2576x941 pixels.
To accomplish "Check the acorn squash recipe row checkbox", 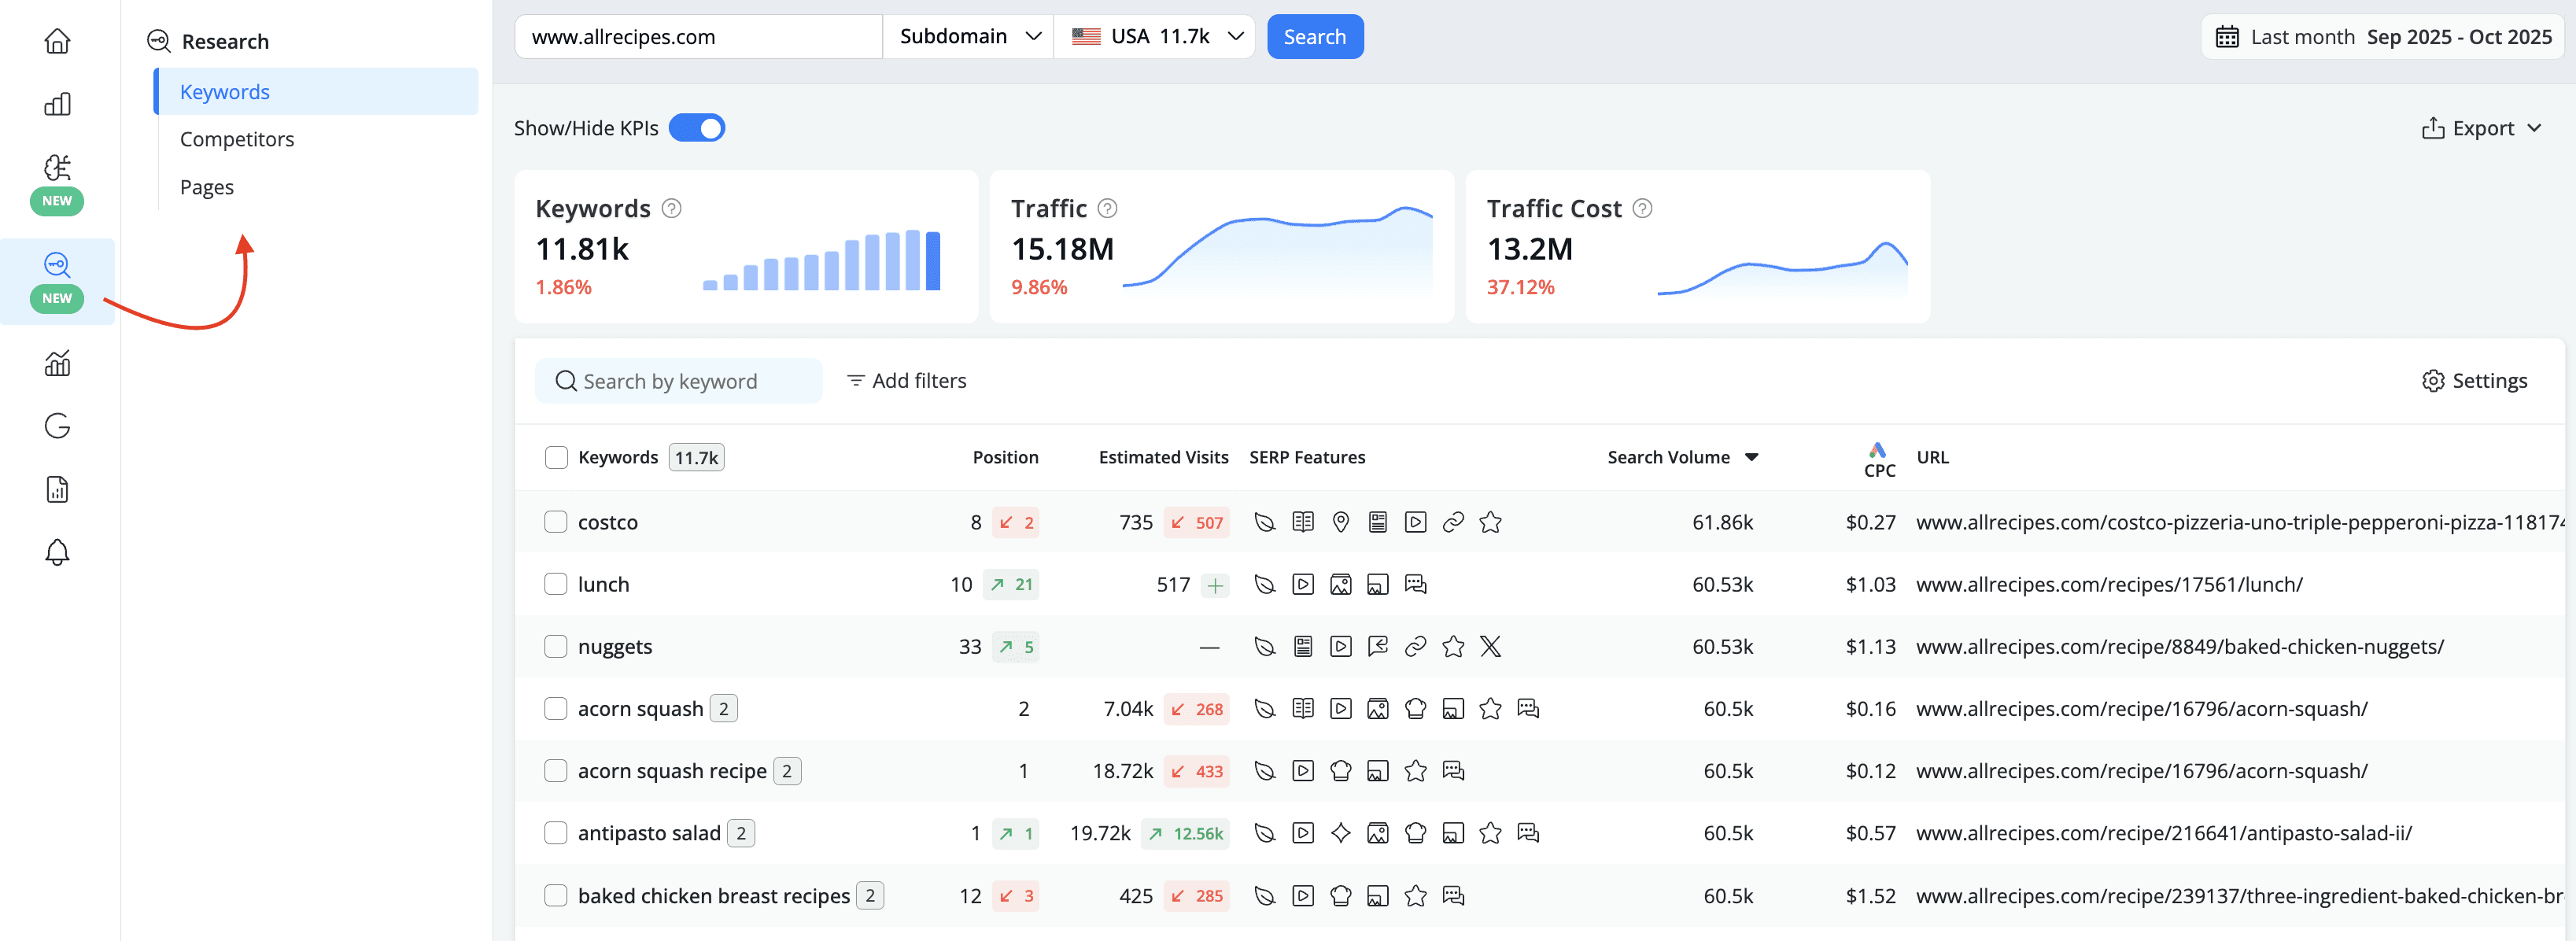I will tap(556, 771).
